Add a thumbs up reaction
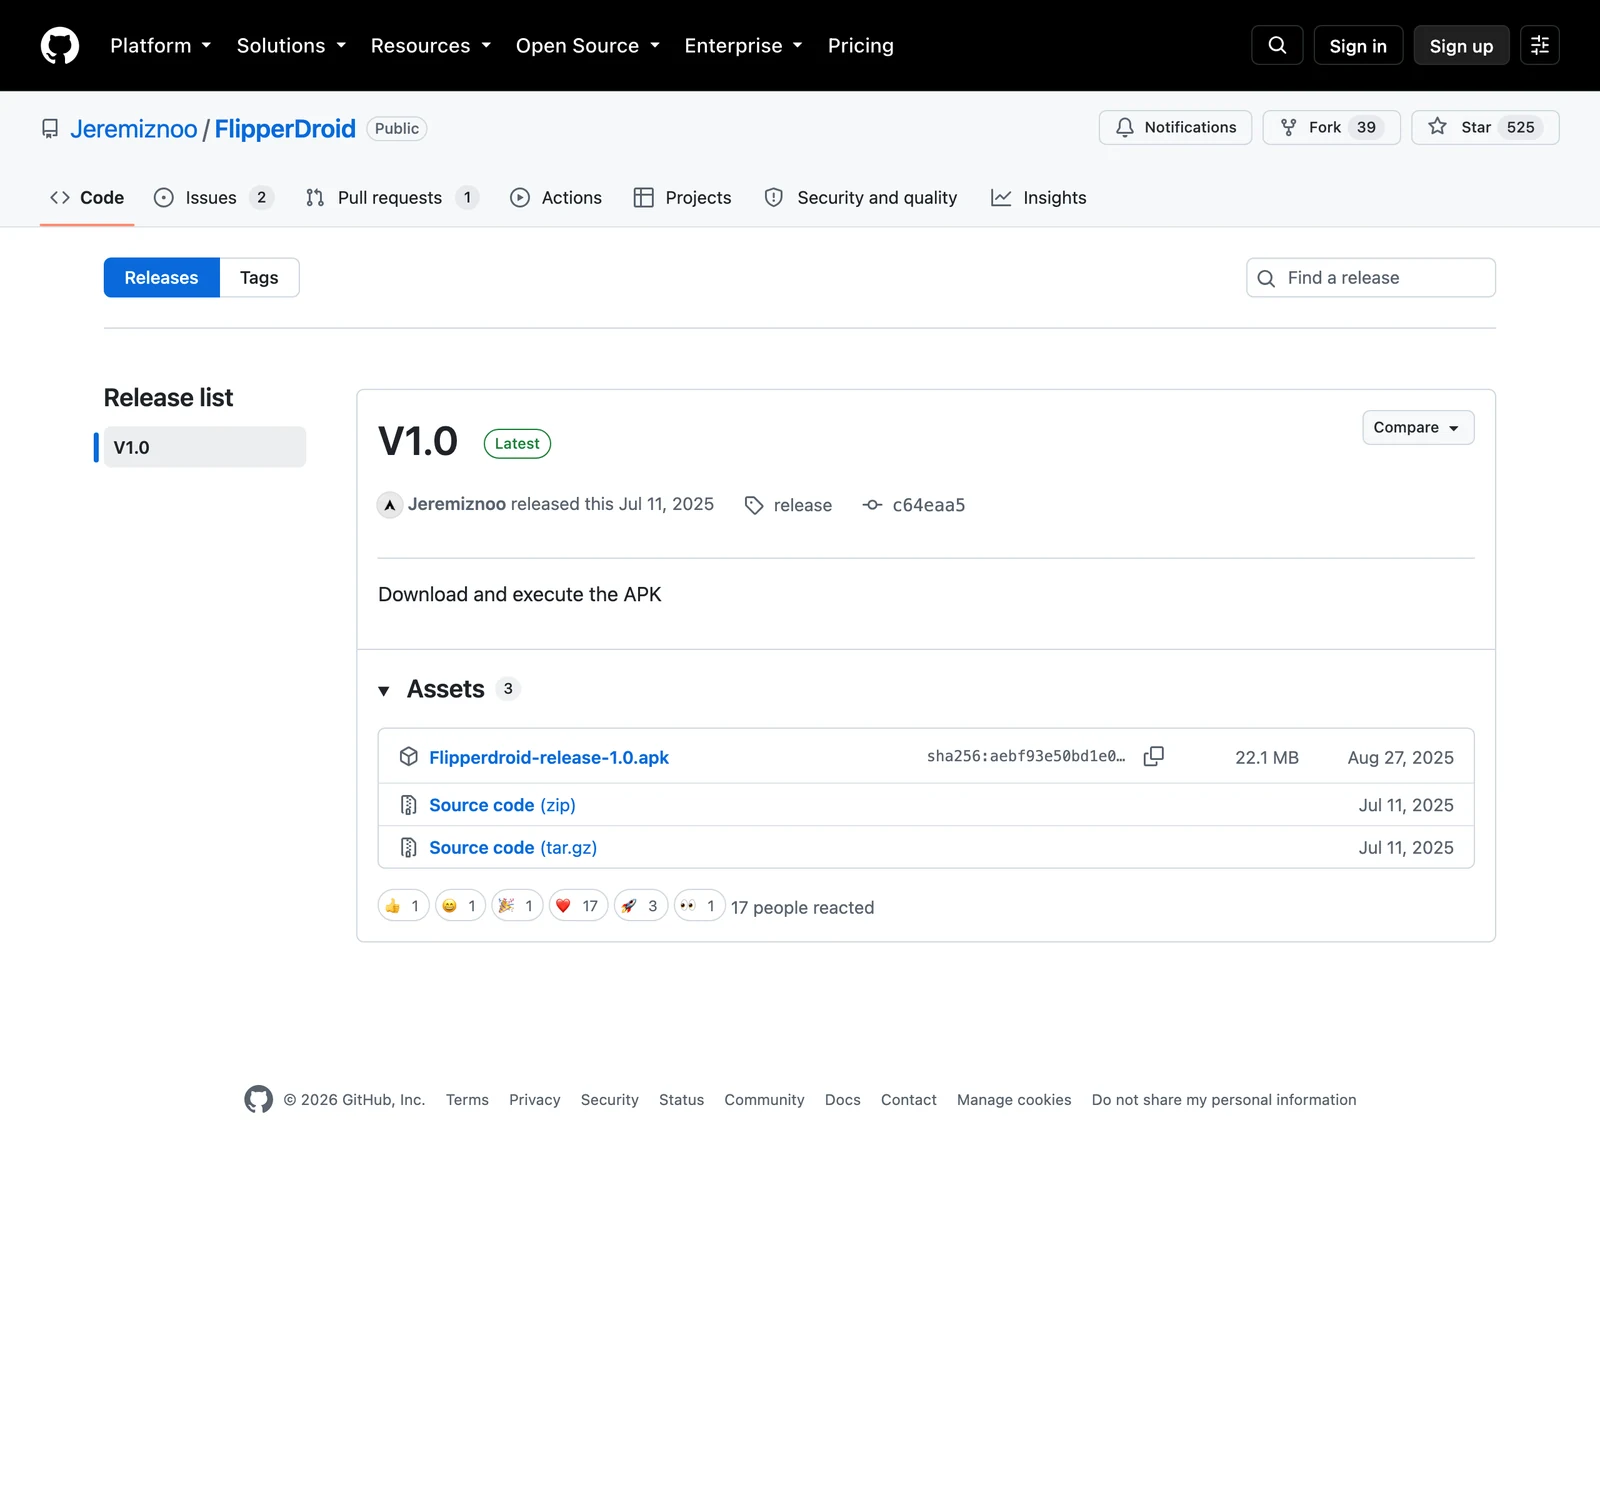 (403, 906)
